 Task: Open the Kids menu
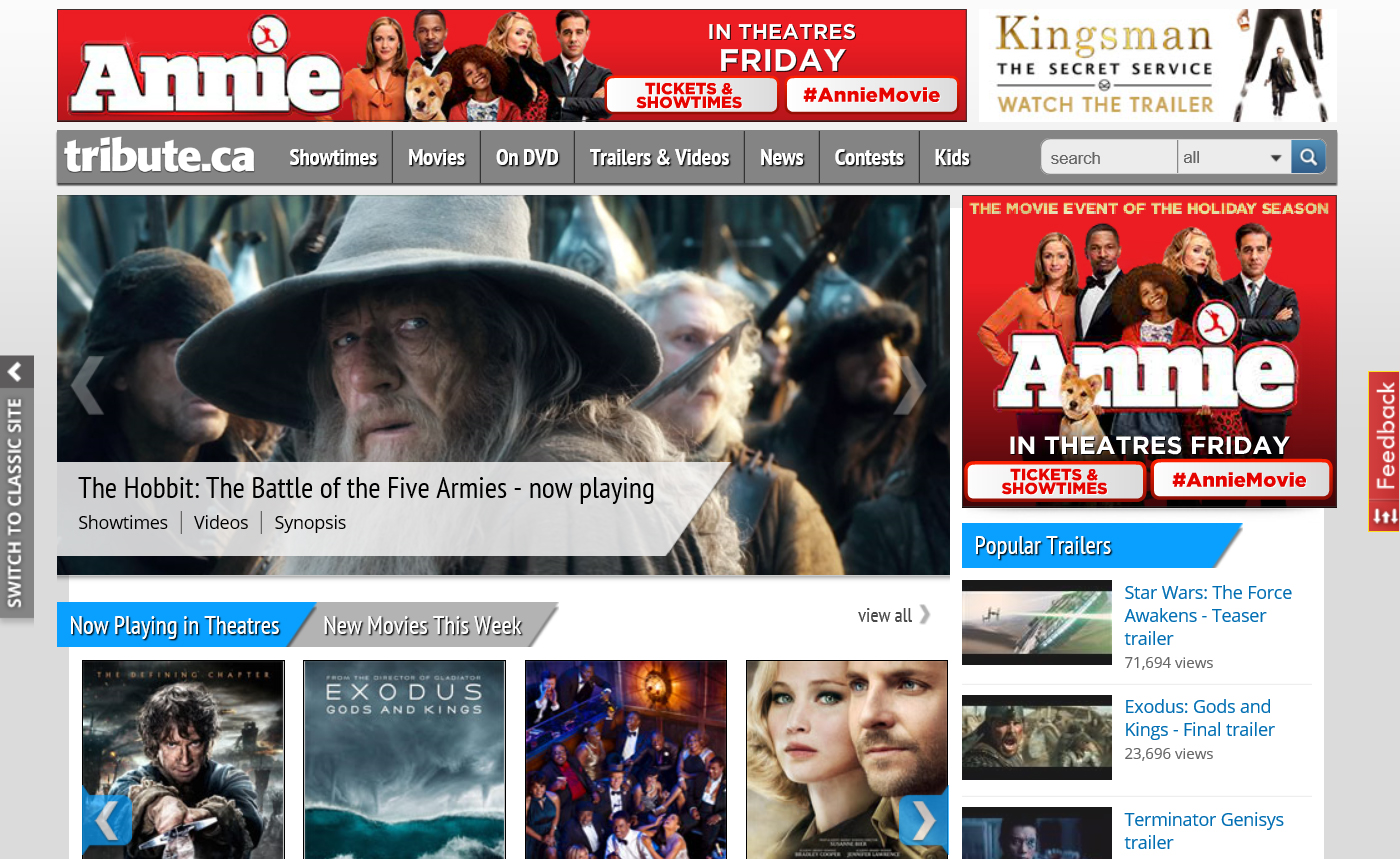coord(952,157)
